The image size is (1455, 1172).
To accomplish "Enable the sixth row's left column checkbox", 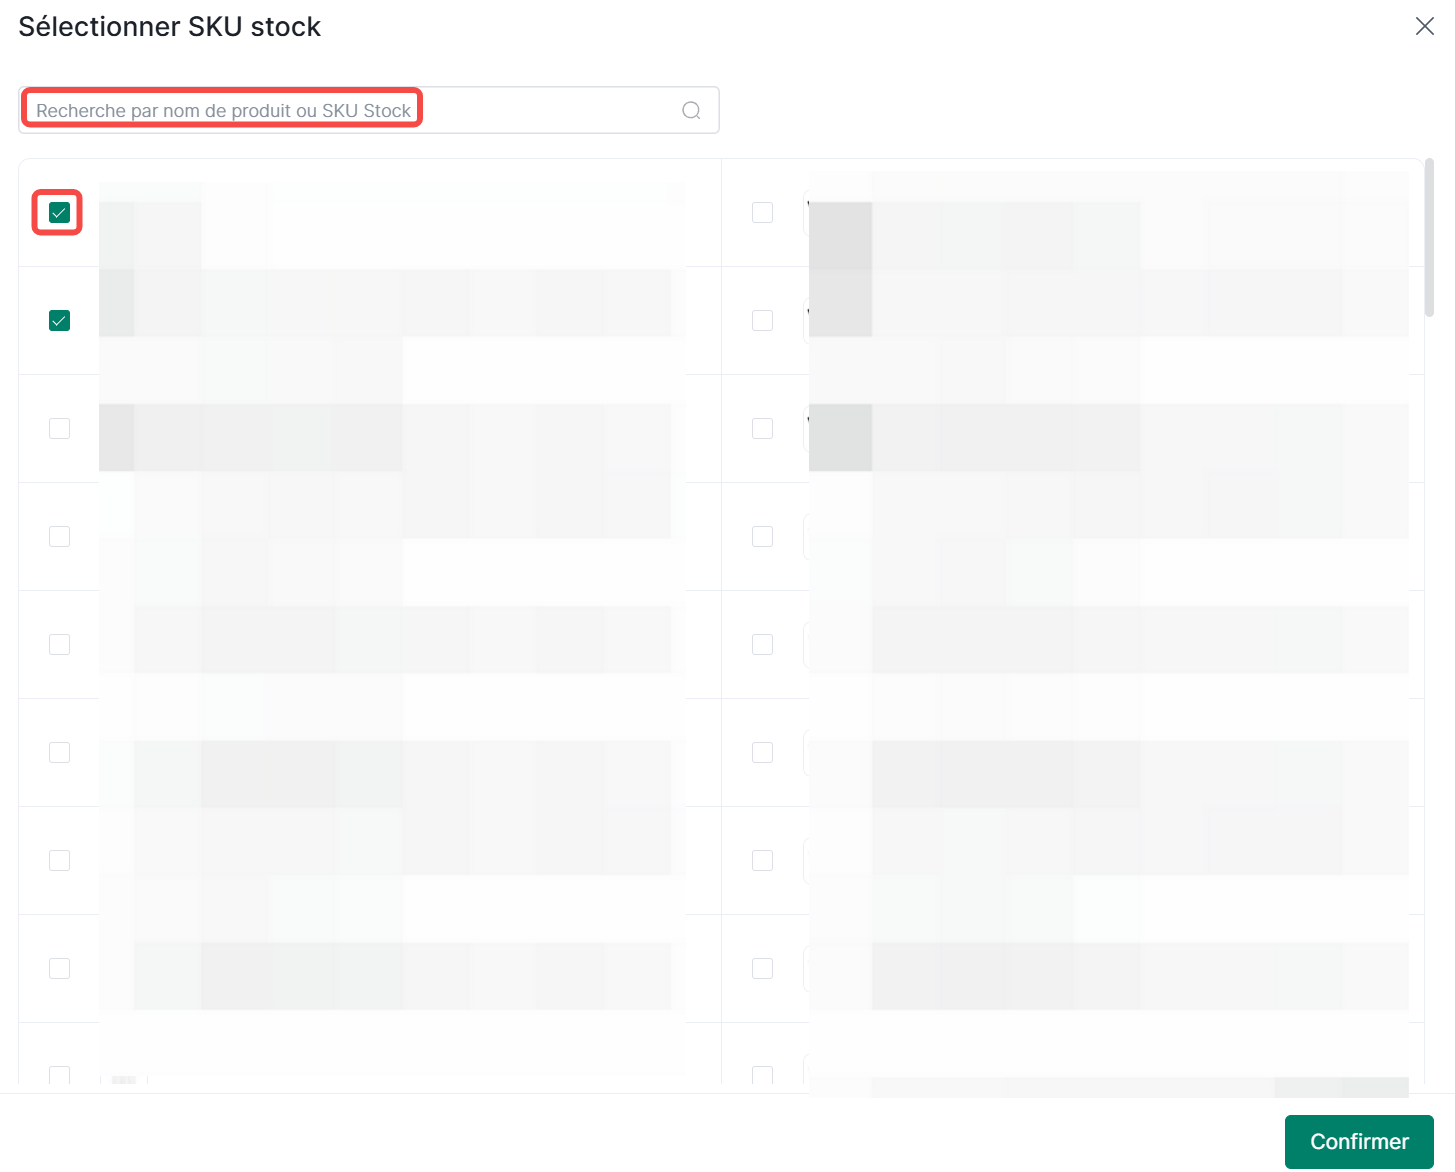I will pyautogui.click(x=60, y=753).
